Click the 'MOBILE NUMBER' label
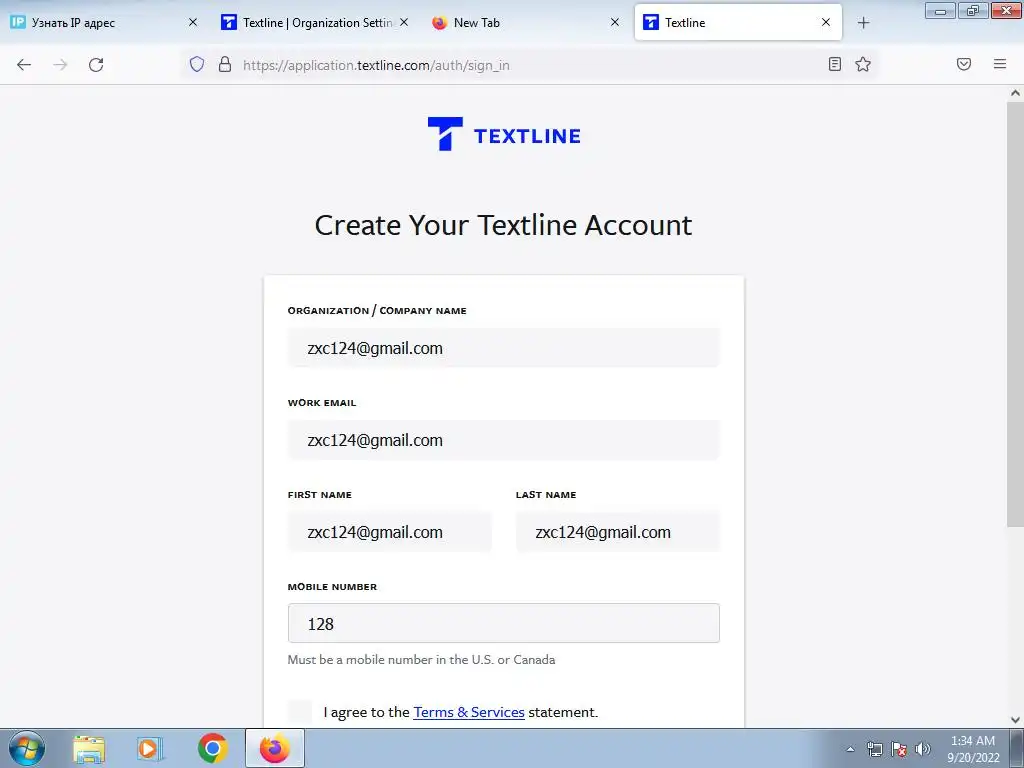1024x768 pixels. click(332, 586)
